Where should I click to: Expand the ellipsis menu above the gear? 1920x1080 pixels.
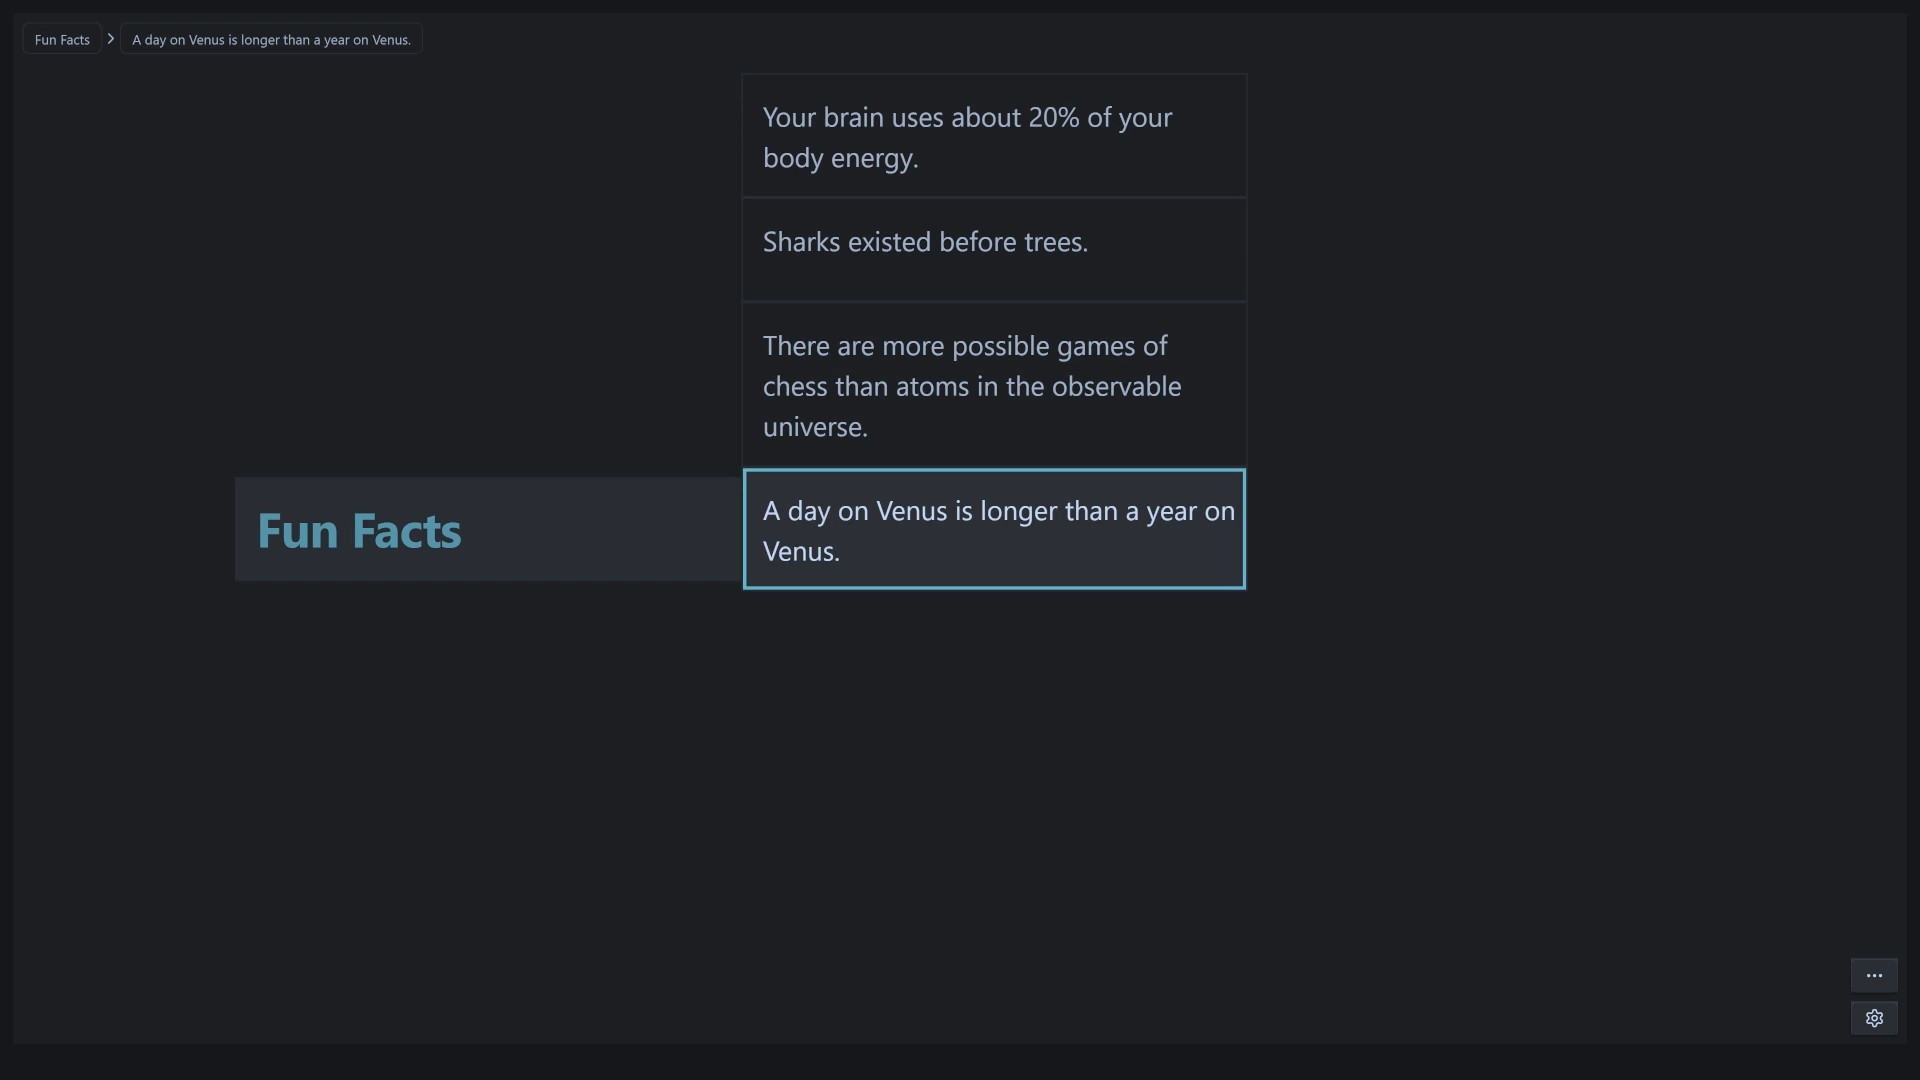pos(1874,975)
